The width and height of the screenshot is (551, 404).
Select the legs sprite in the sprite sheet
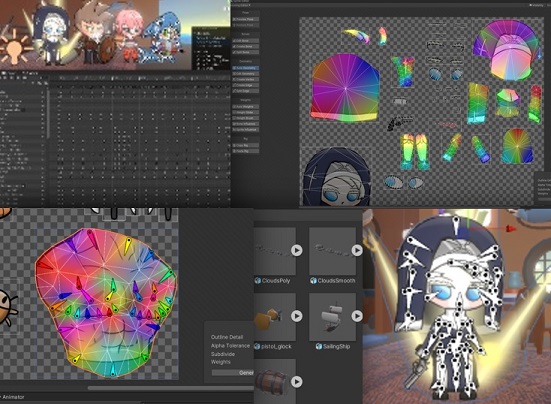[415, 152]
